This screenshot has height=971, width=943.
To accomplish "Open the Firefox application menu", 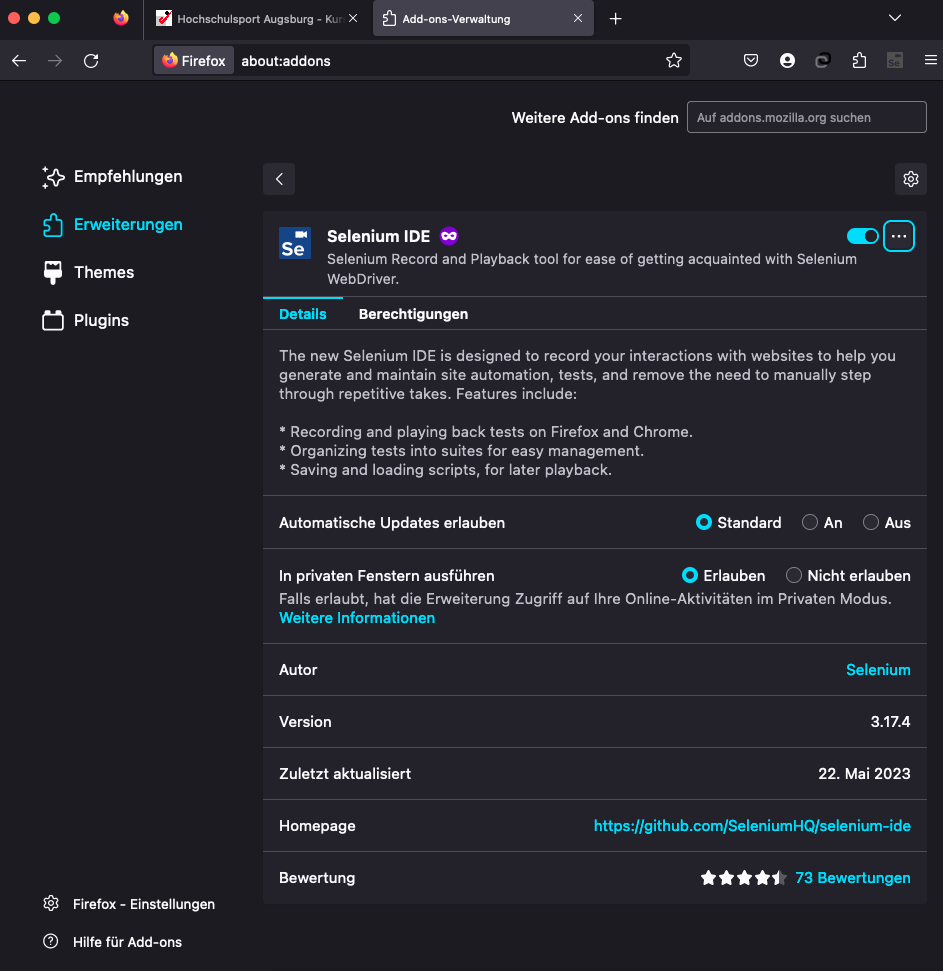I will (x=930, y=61).
